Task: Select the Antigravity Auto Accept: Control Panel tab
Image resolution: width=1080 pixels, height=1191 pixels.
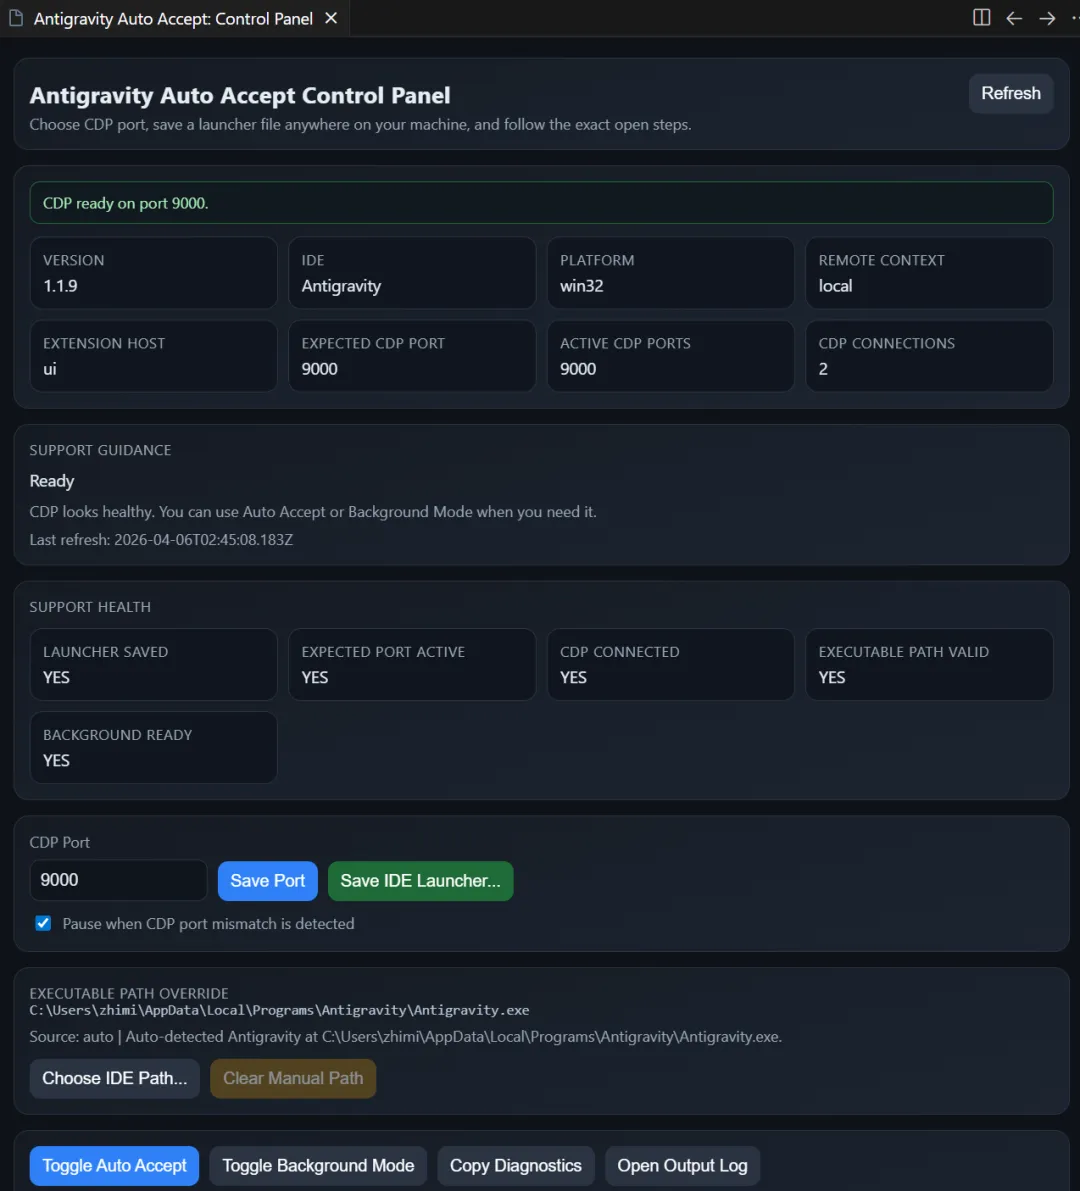Action: tap(173, 18)
